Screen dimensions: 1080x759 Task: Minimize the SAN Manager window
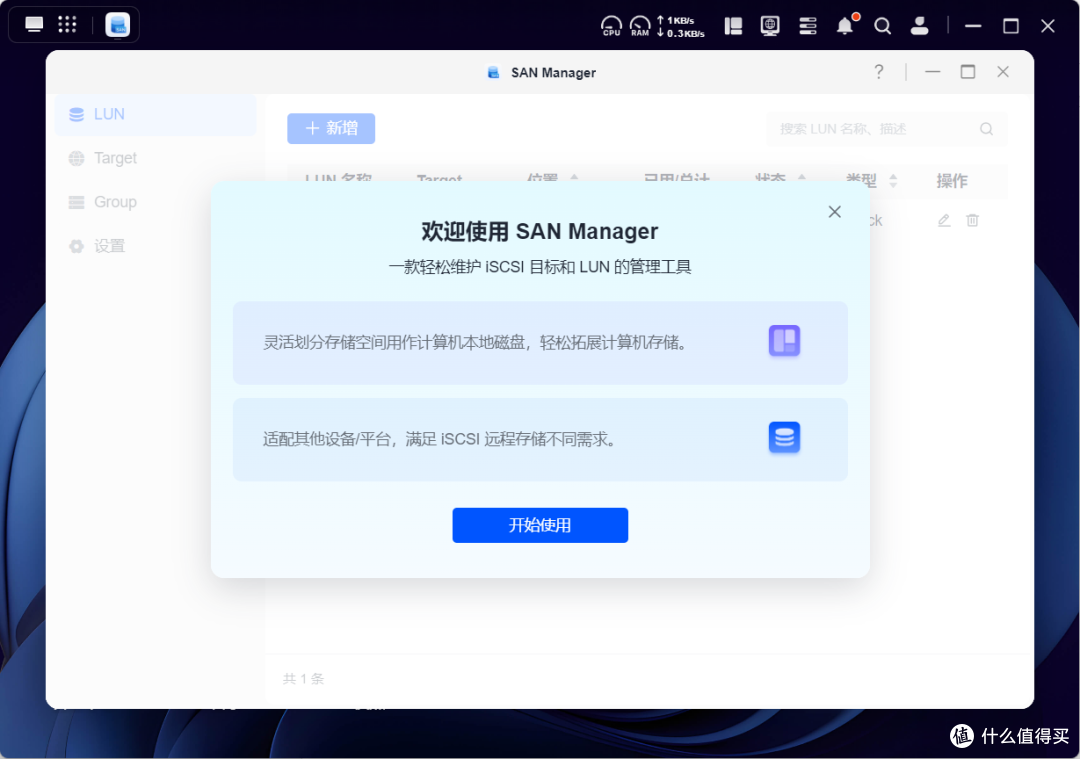coord(933,72)
